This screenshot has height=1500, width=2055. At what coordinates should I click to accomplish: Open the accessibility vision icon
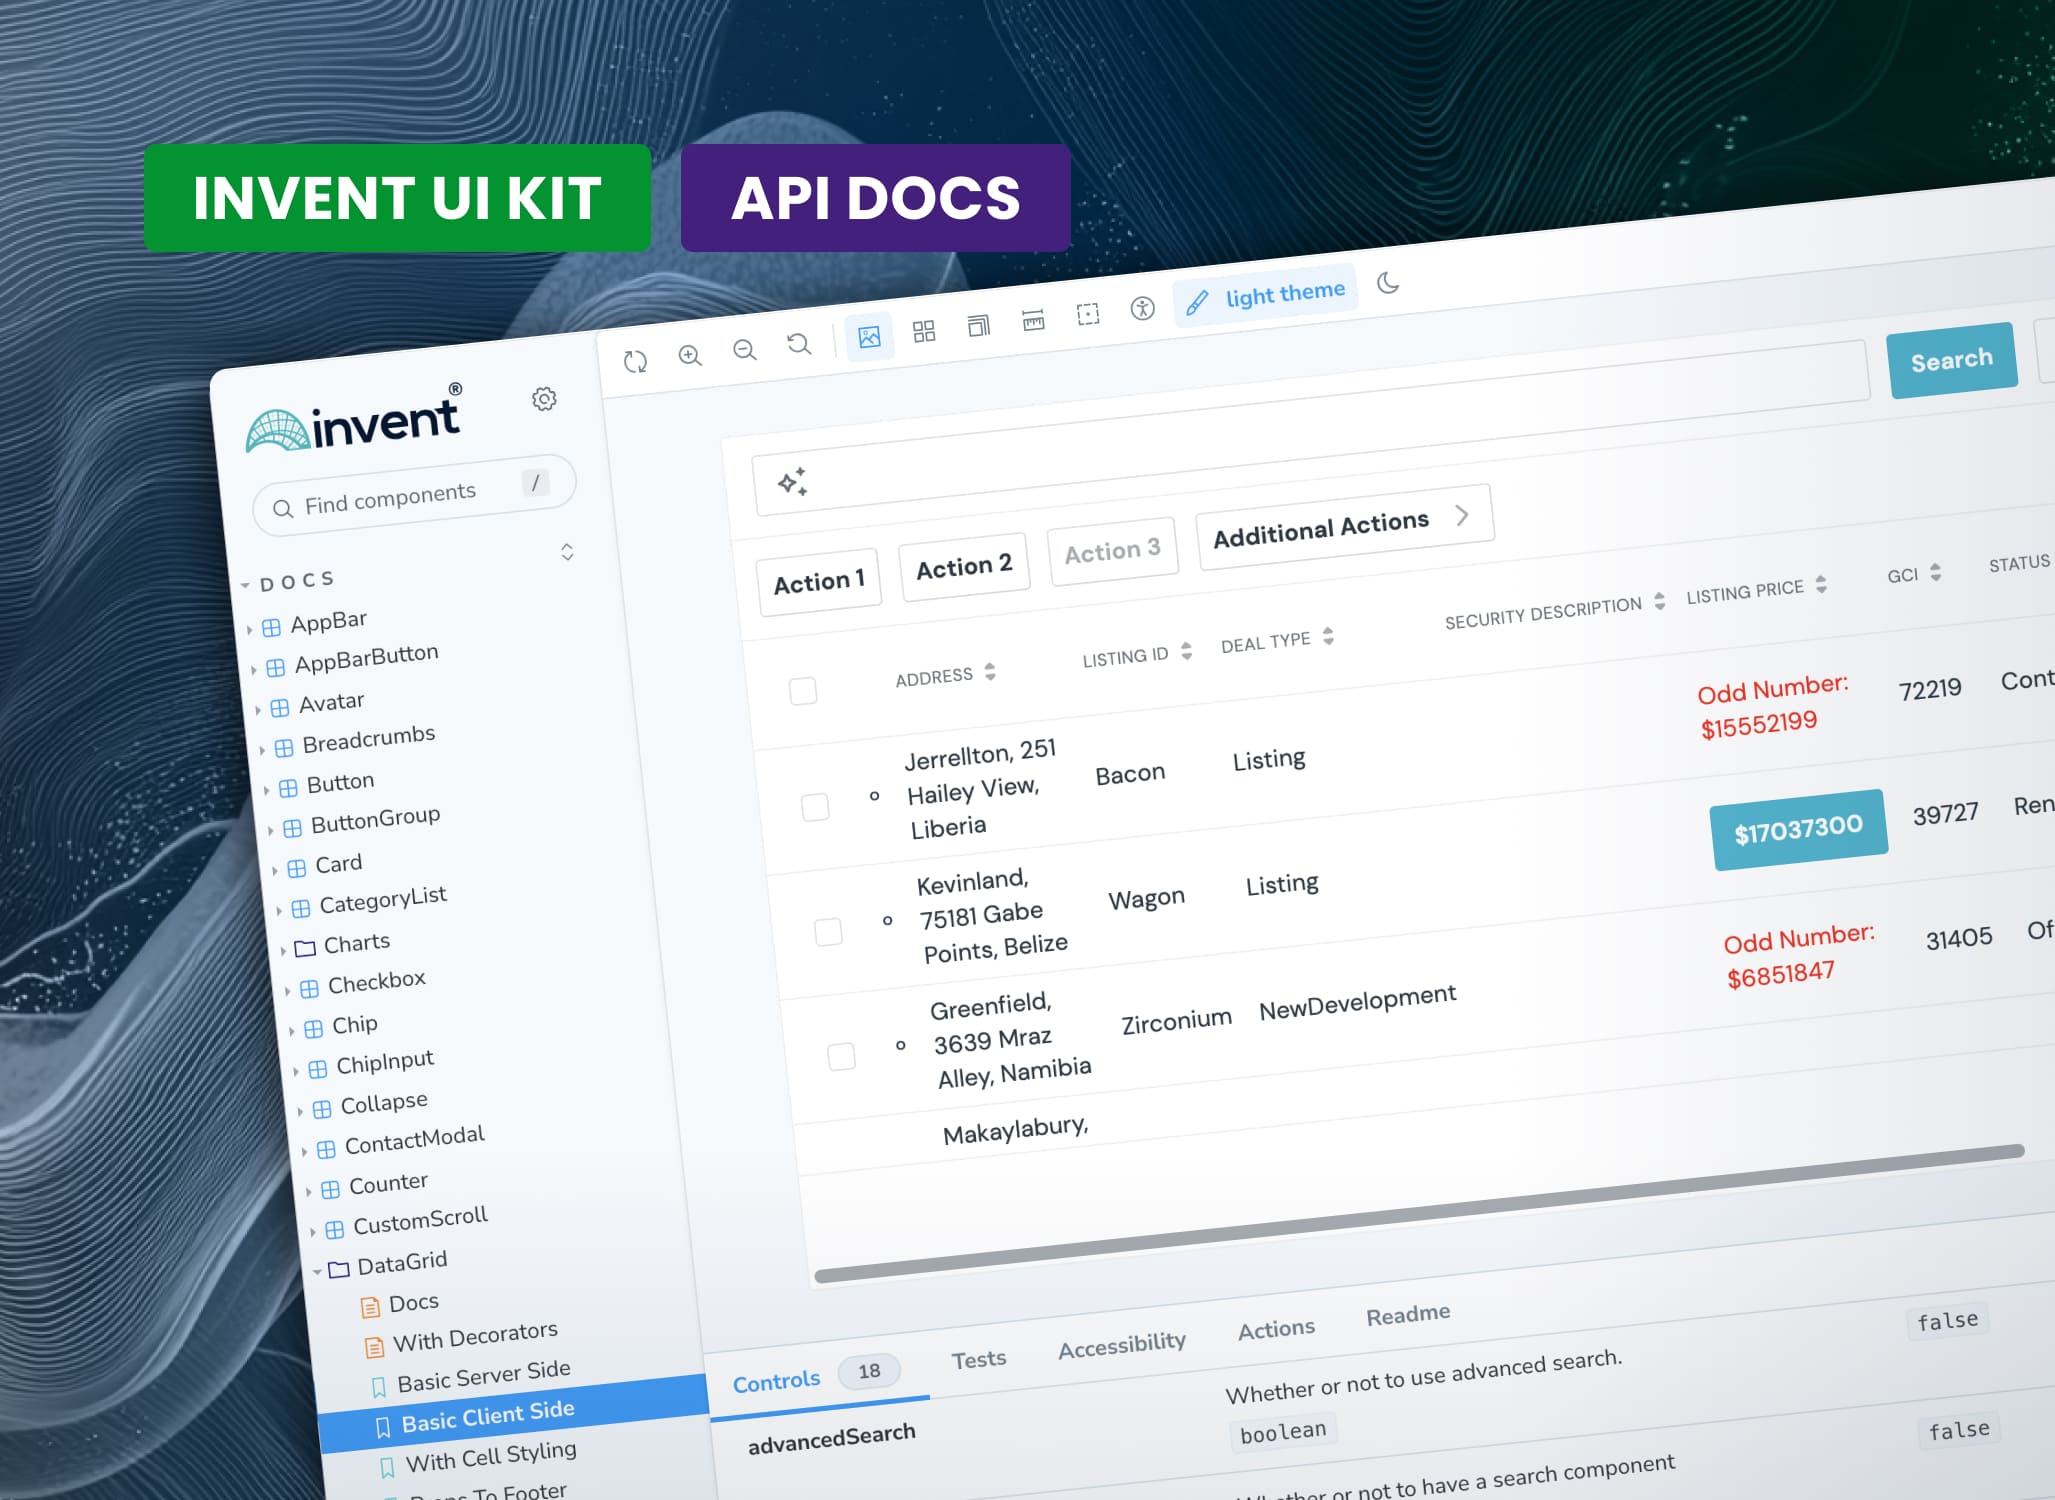point(1142,308)
